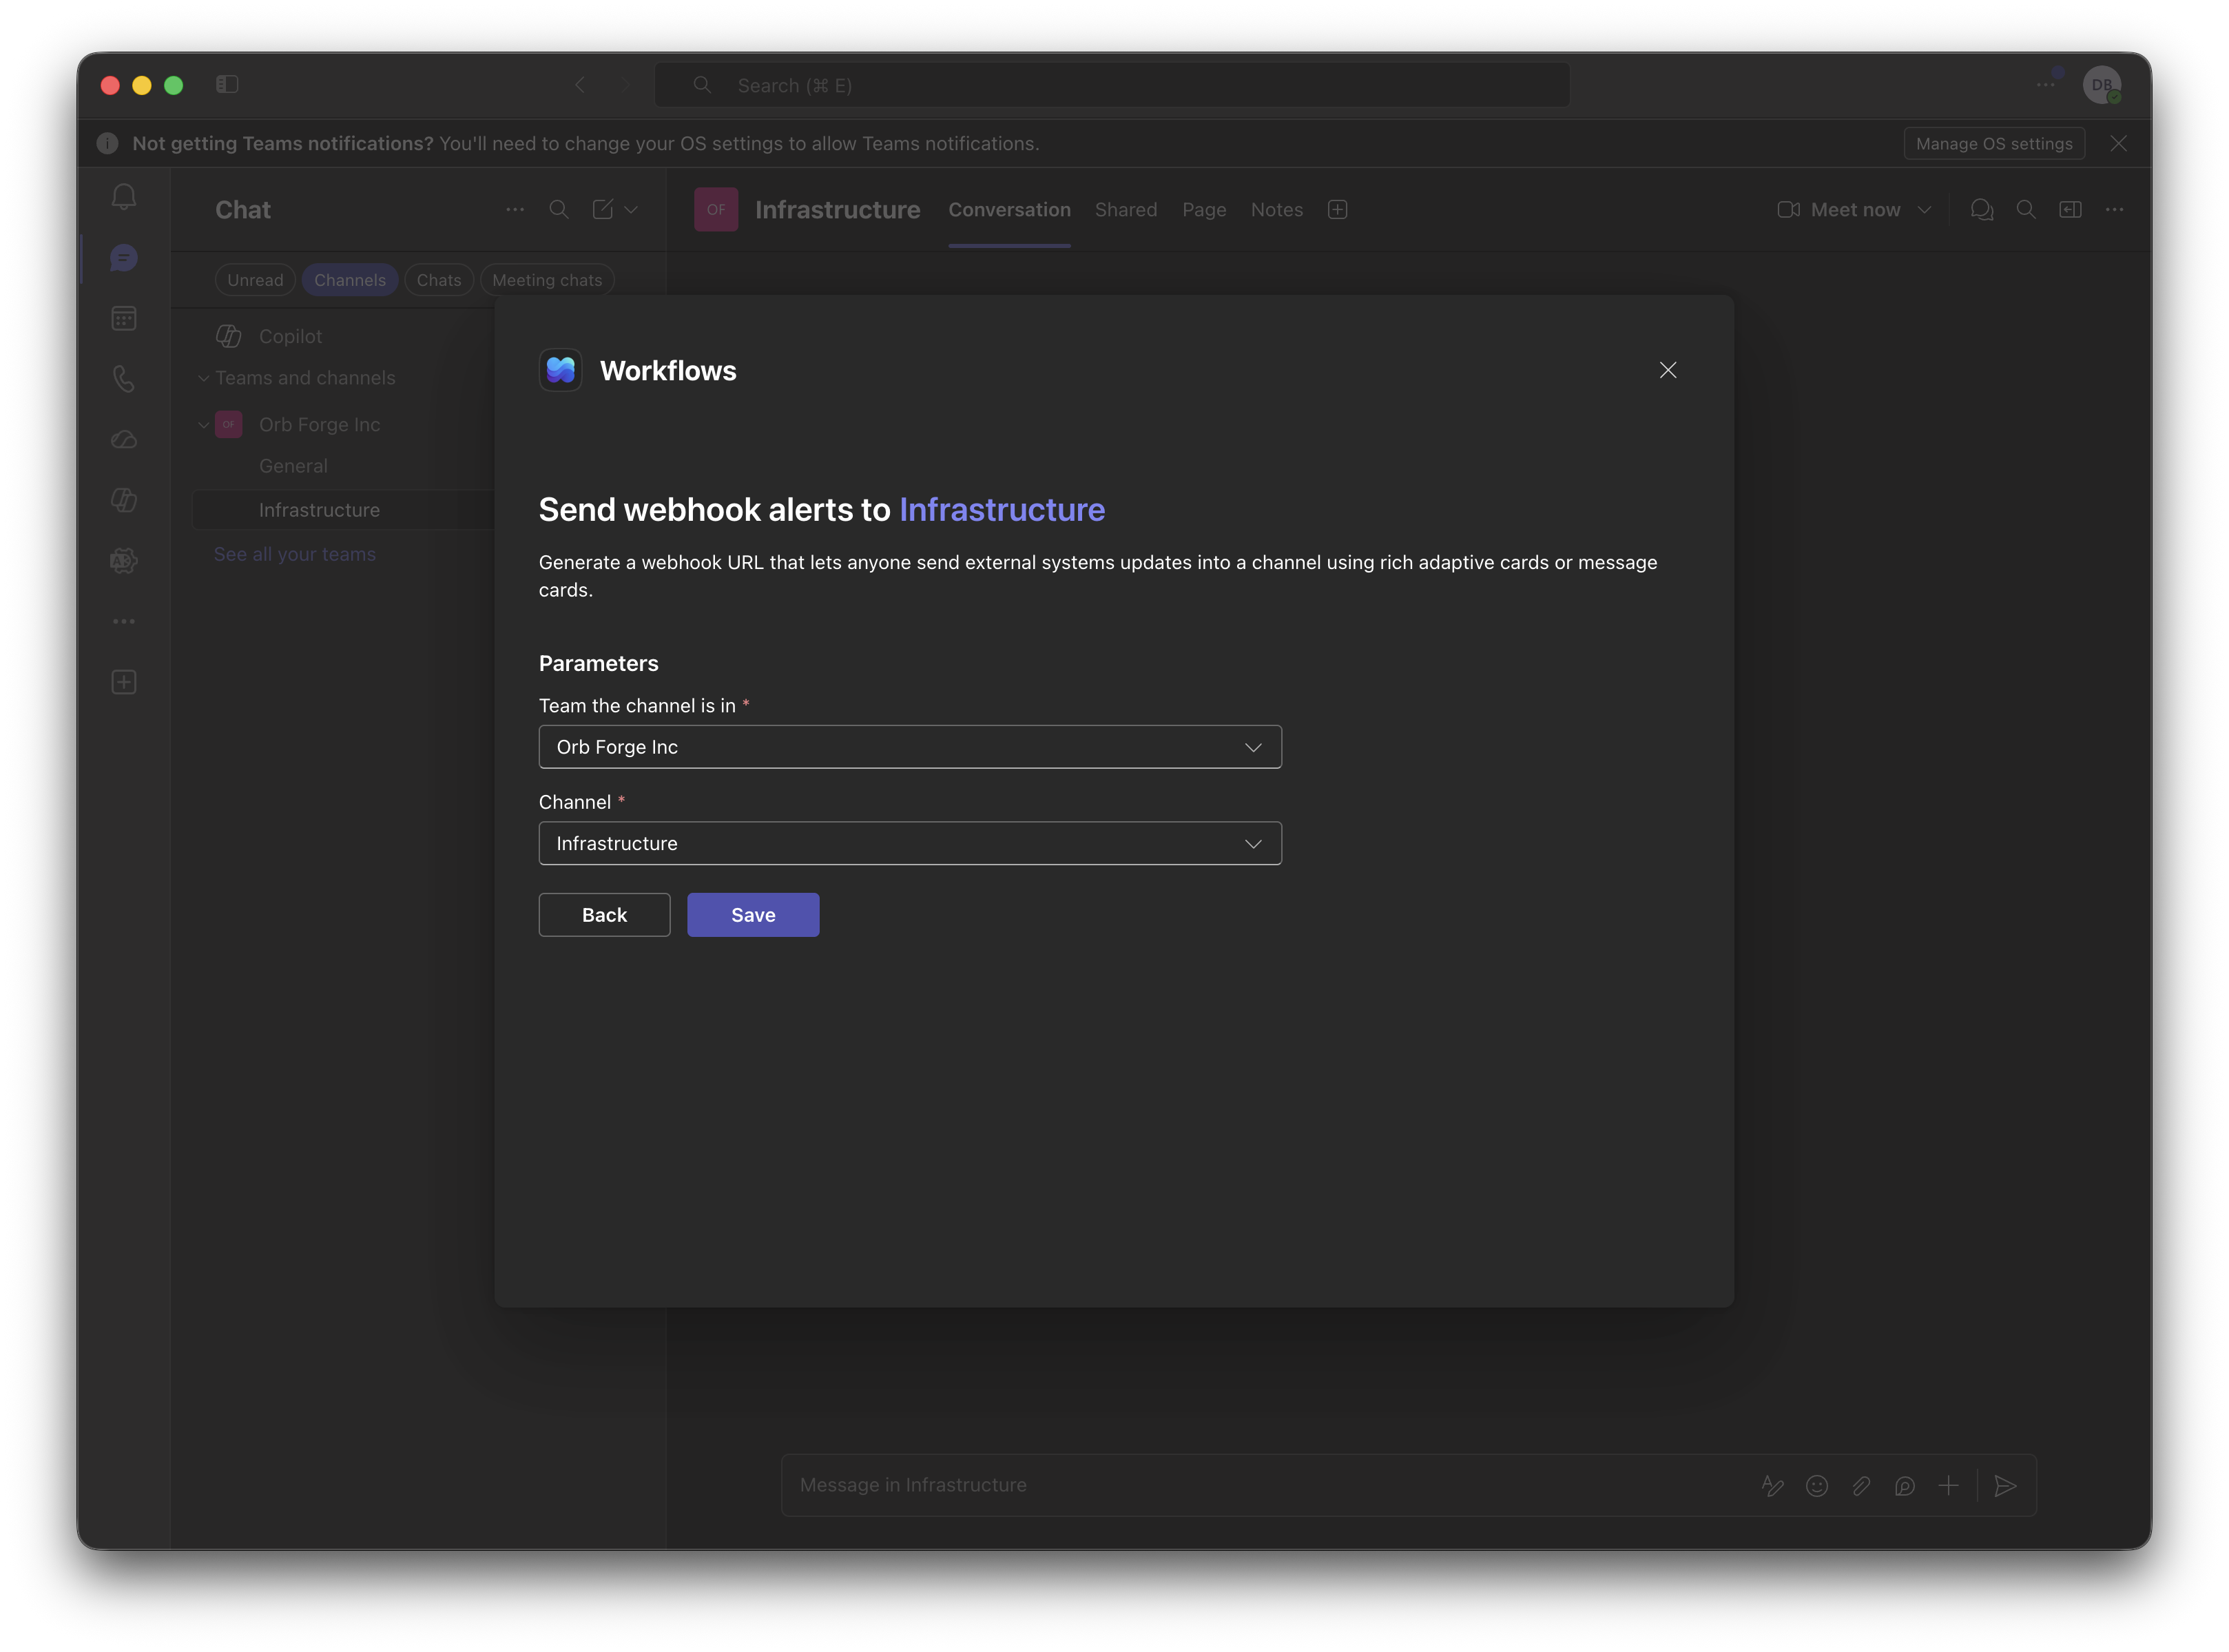Open channel more options ellipsis

[x=2114, y=210]
